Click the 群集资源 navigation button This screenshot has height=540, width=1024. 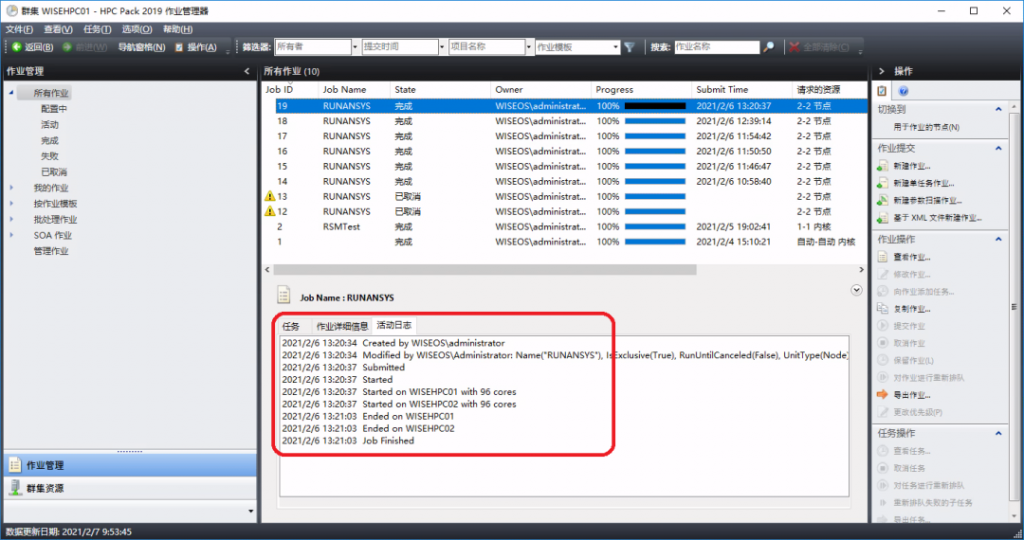pos(44,488)
